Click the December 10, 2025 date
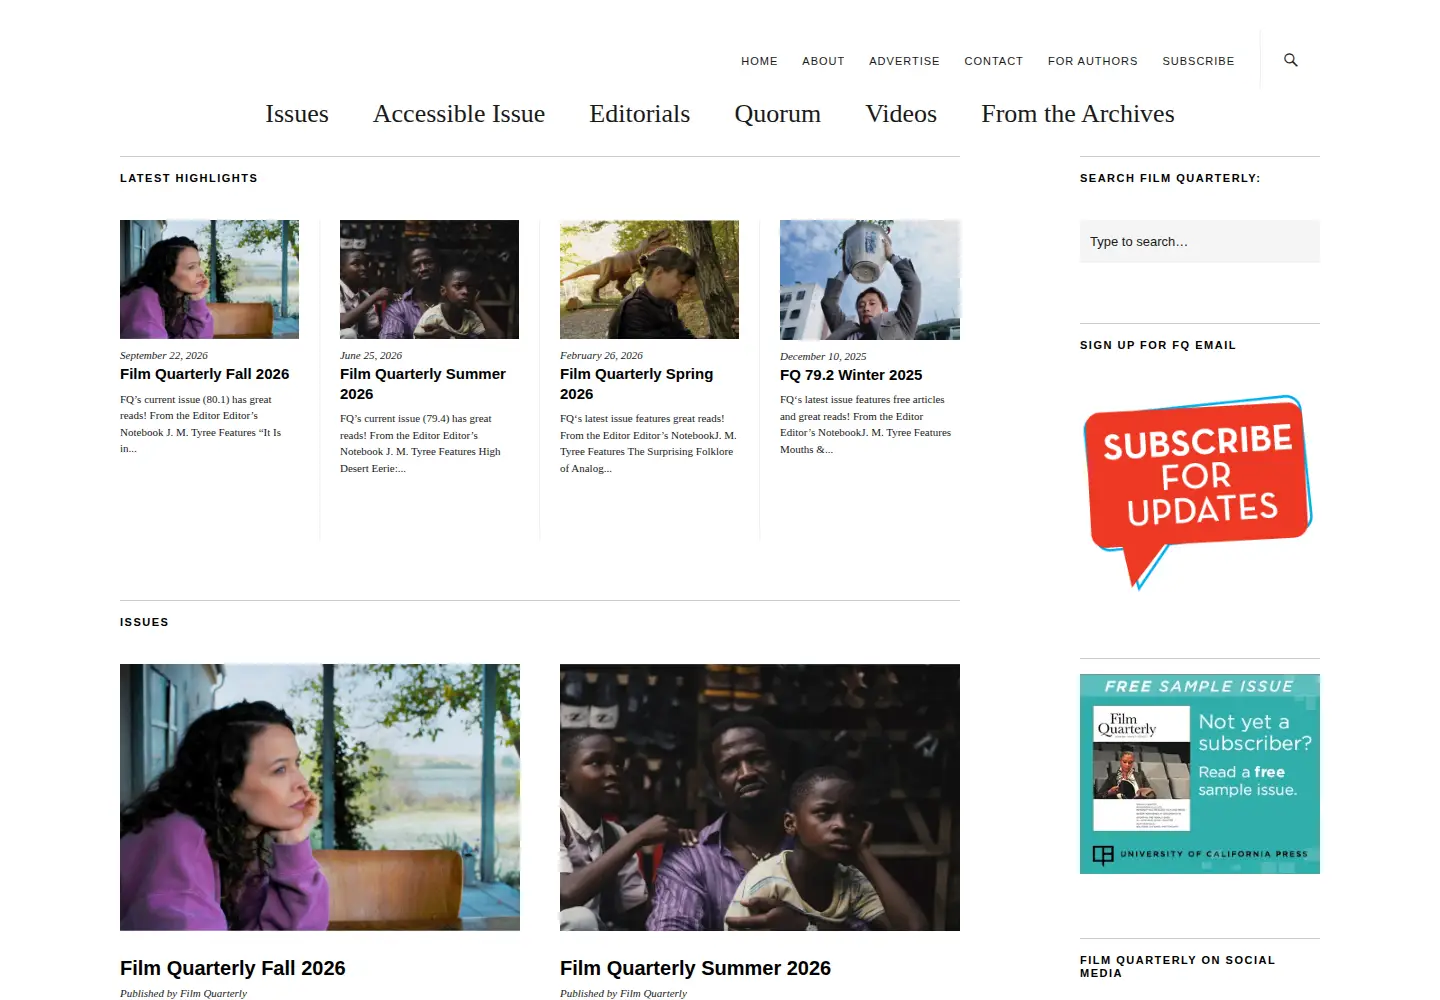This screenshot has height=1000, width=1440. point(823,356)
